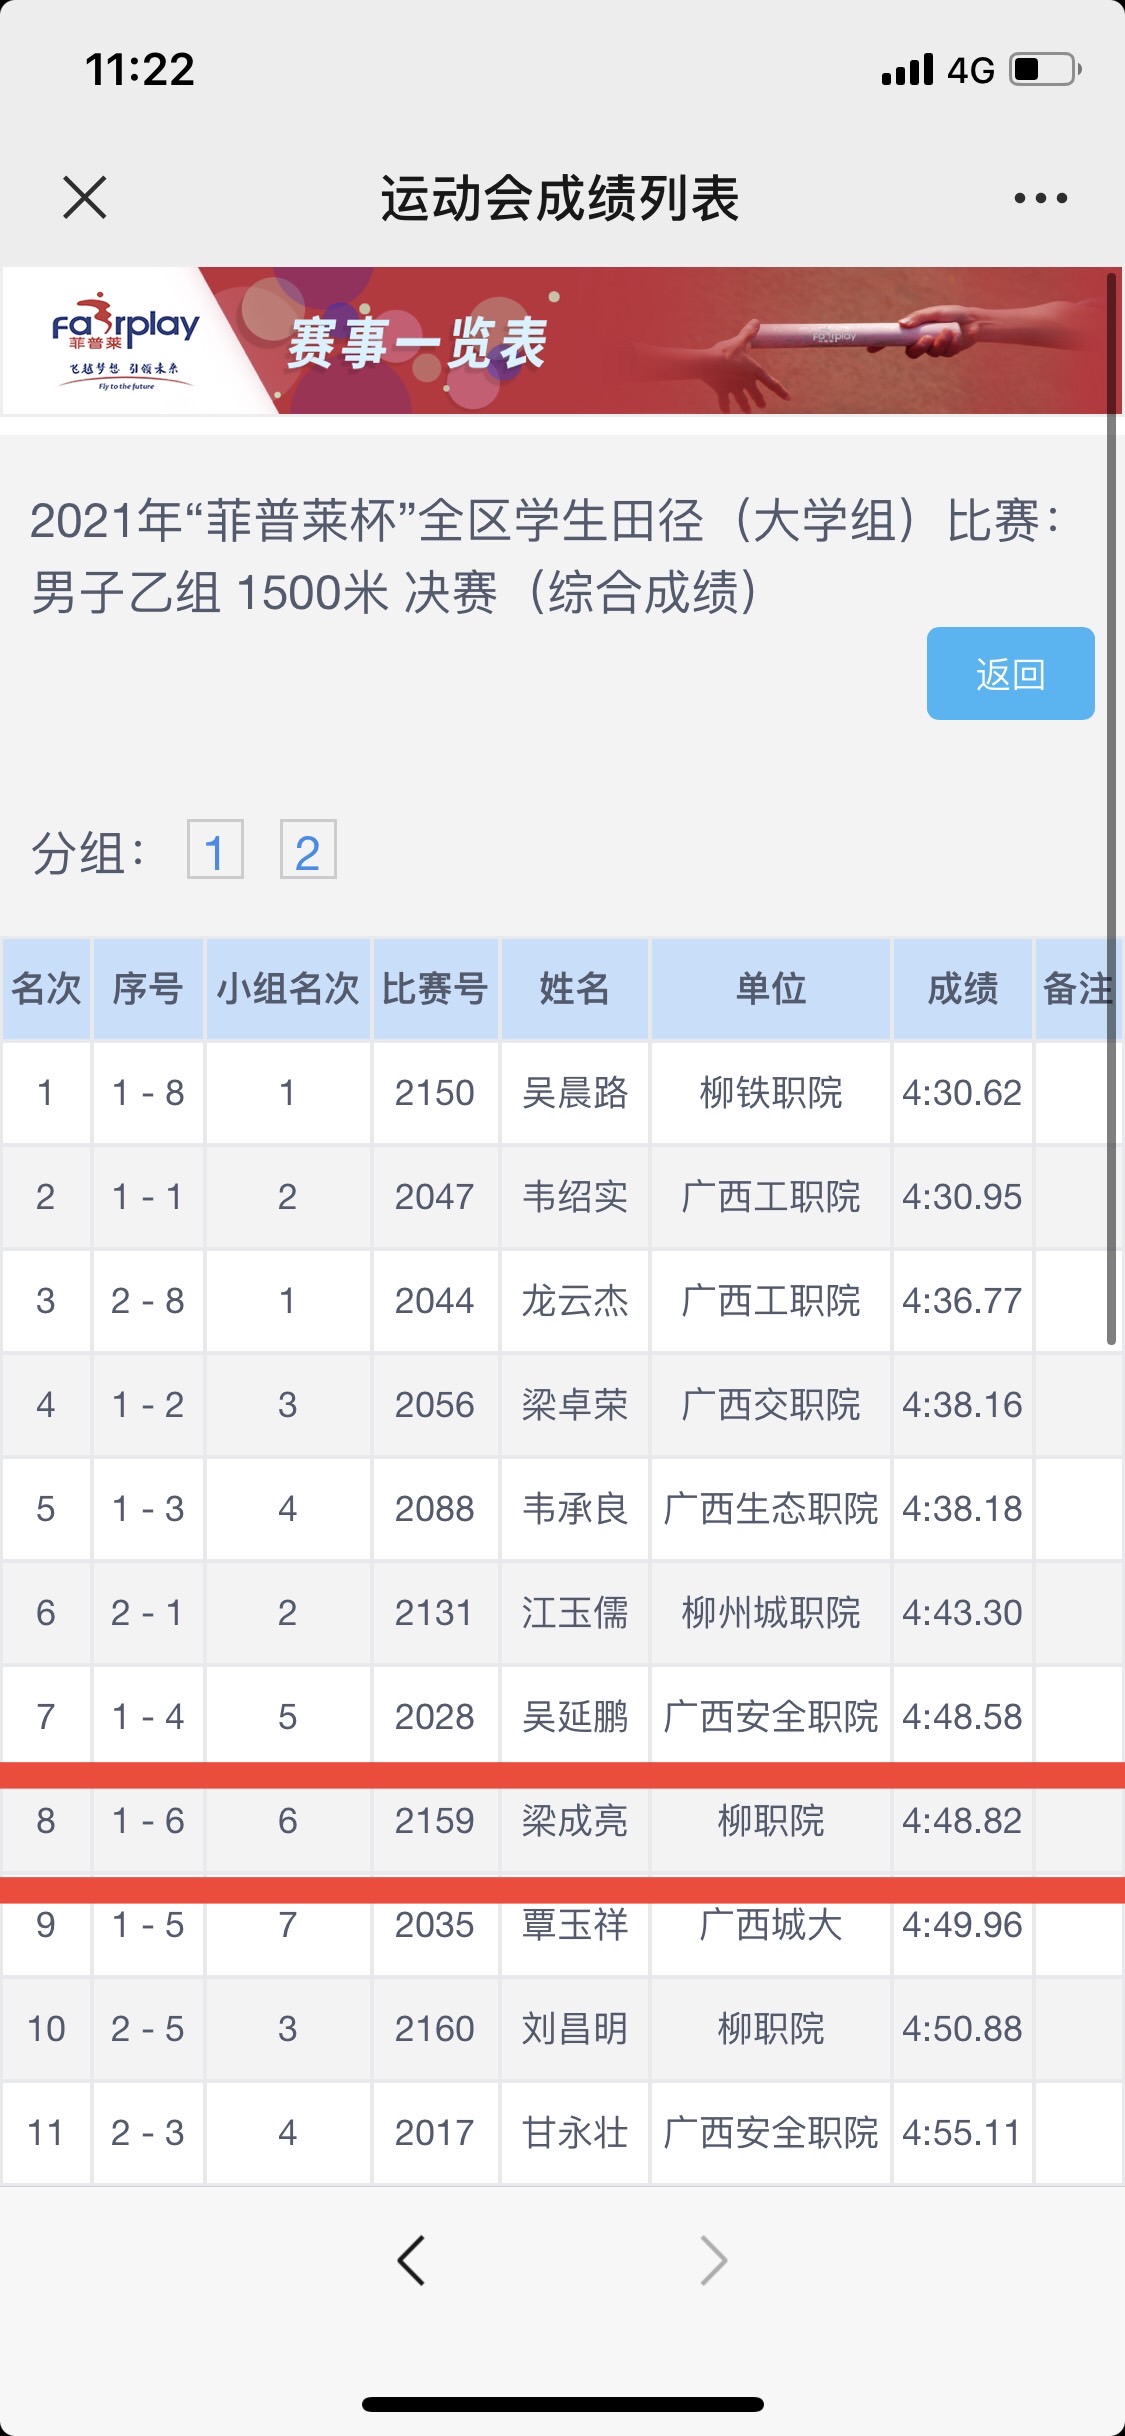Tap the 4G signal indicator

pos(969,70)
